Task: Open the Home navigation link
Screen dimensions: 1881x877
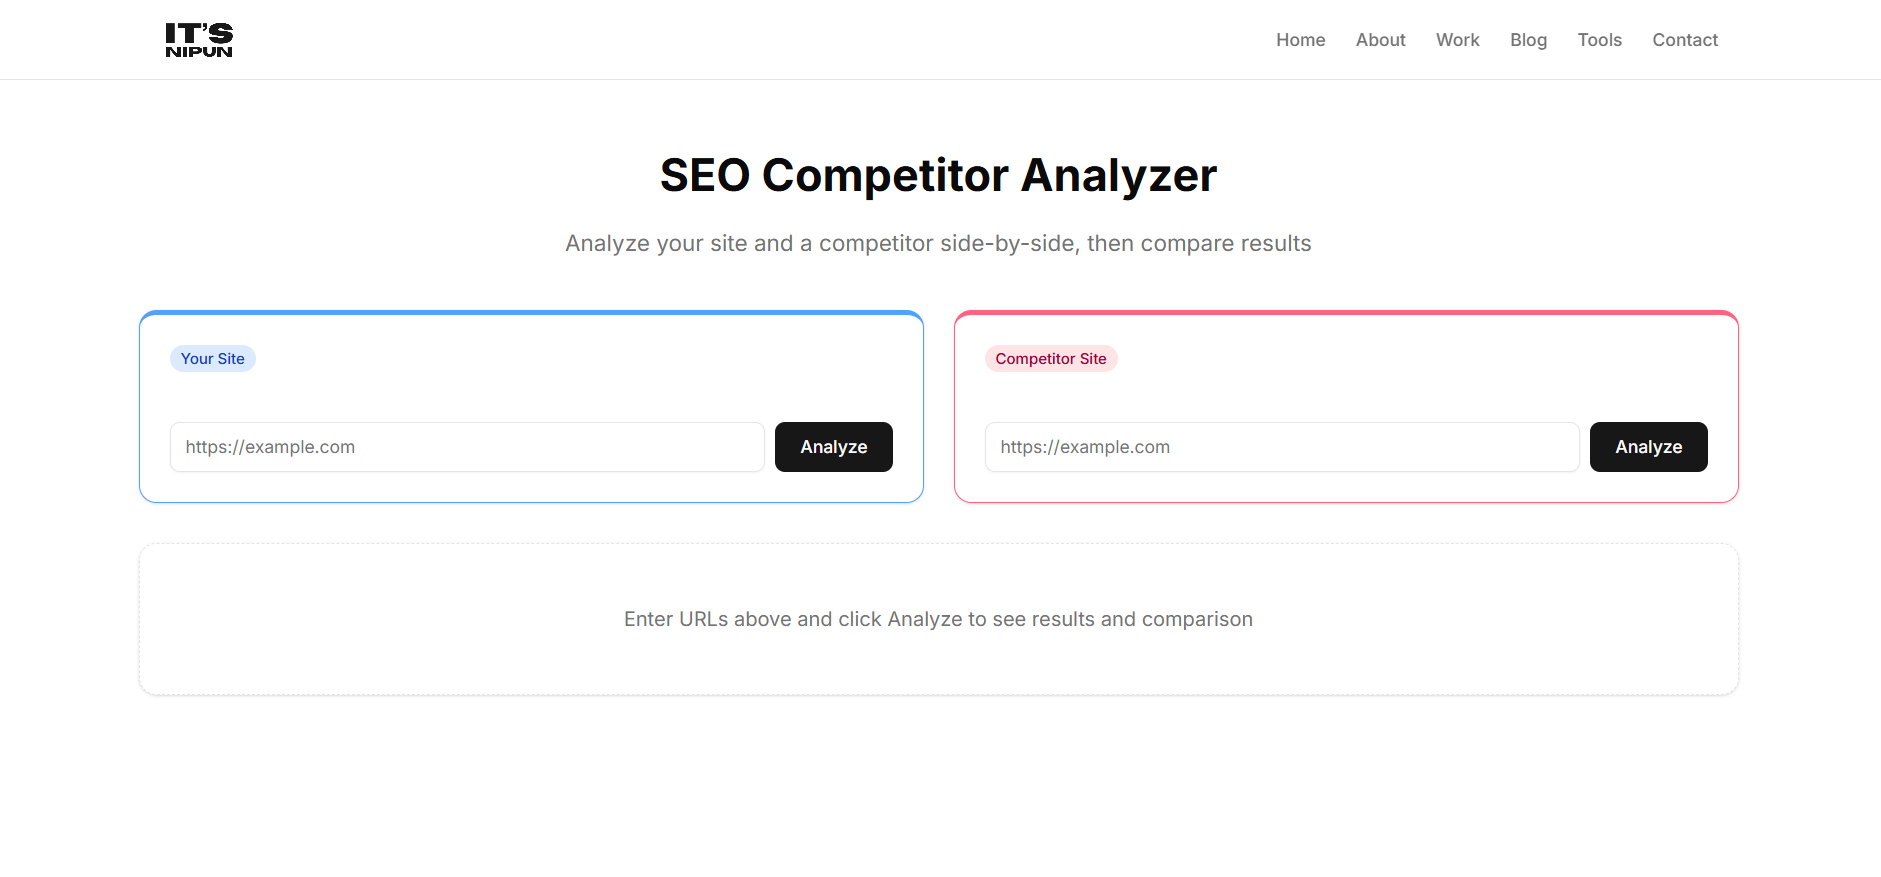Action: pyautogui.click(x=1300, y=39)
